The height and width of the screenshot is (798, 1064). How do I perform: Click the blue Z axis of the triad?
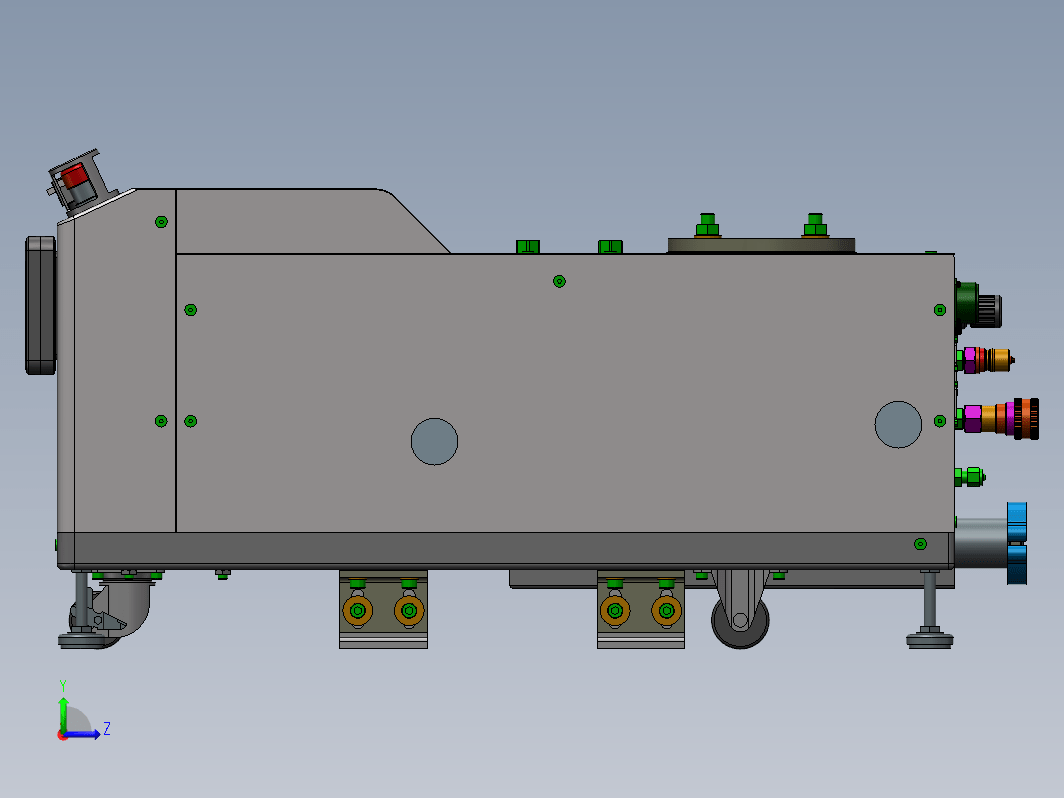pyautogui.click(x=83, y=734)
